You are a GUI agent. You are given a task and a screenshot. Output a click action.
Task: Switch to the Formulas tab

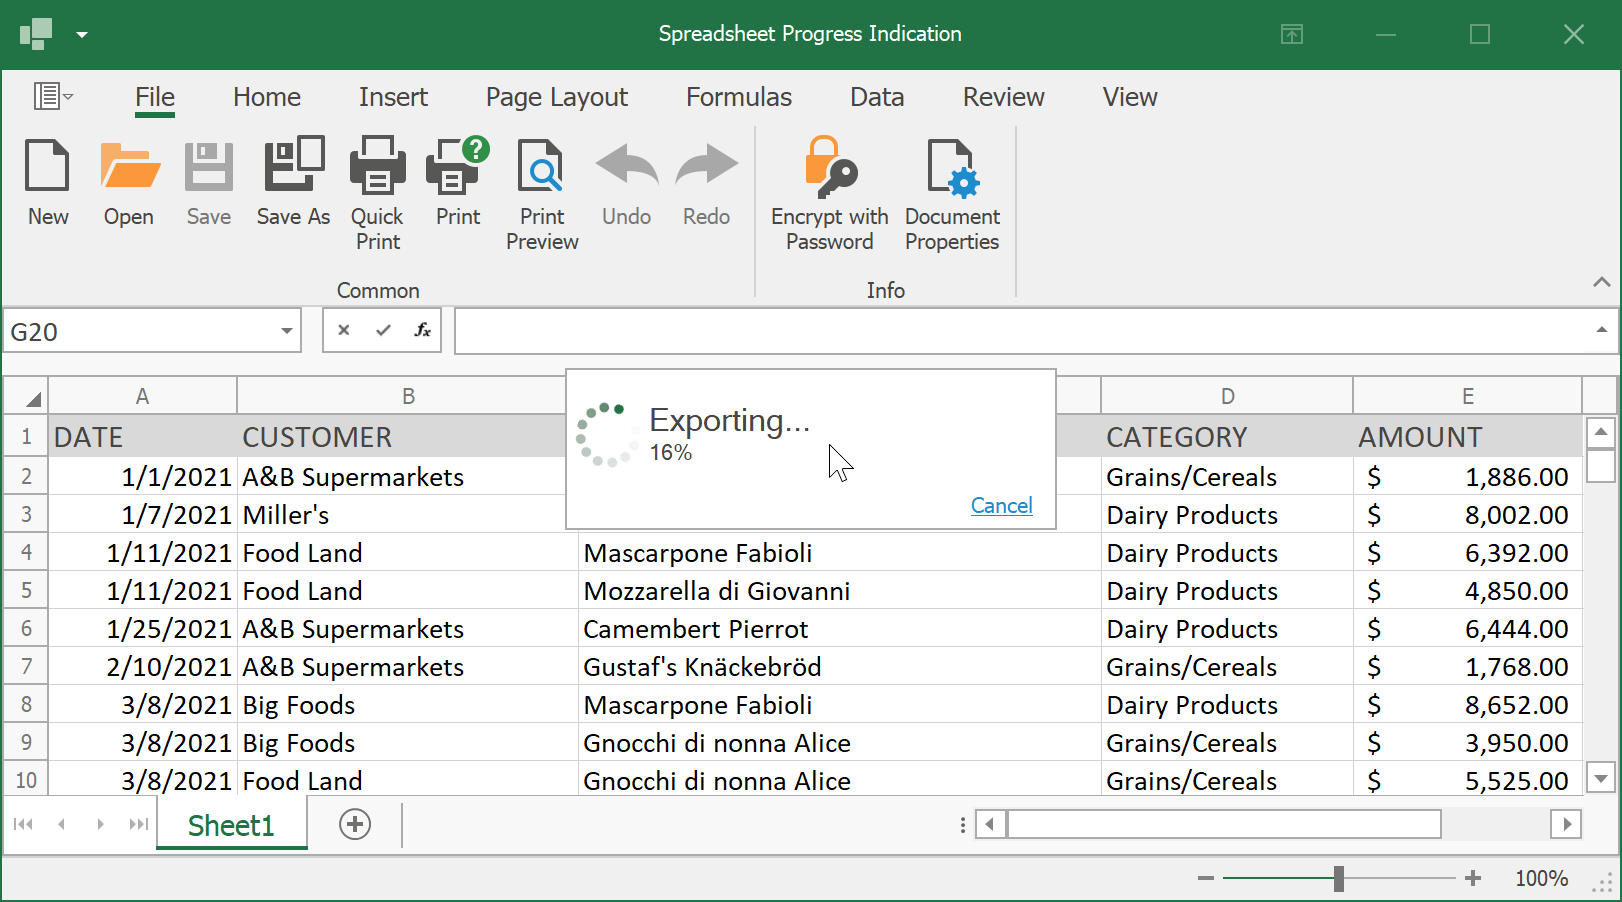coord(738,97)
